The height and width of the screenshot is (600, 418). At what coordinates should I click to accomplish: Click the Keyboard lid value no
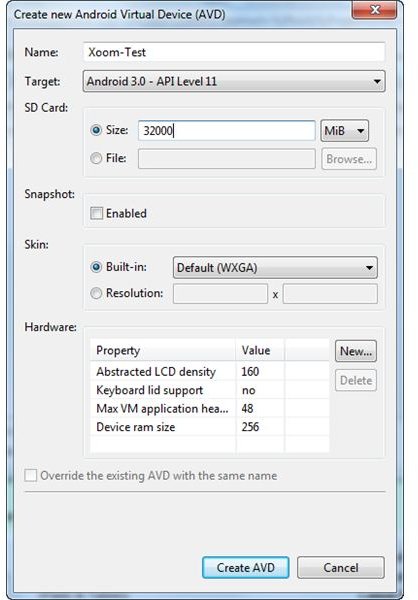pos(248,390)
